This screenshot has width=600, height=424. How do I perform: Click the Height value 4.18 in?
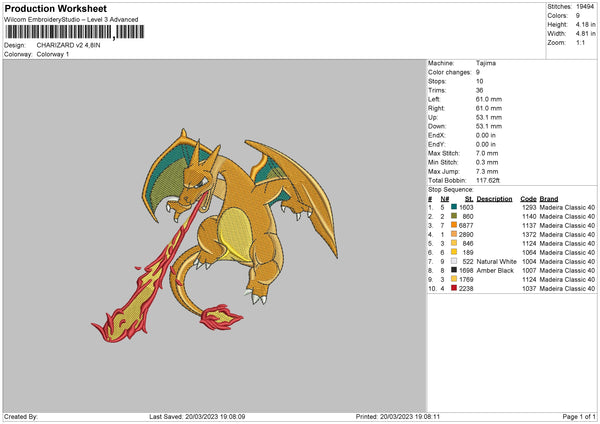pos(585,24)
